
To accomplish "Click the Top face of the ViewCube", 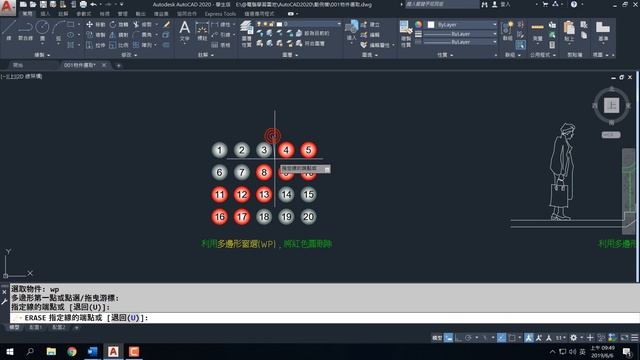I will tap(611, 105).
